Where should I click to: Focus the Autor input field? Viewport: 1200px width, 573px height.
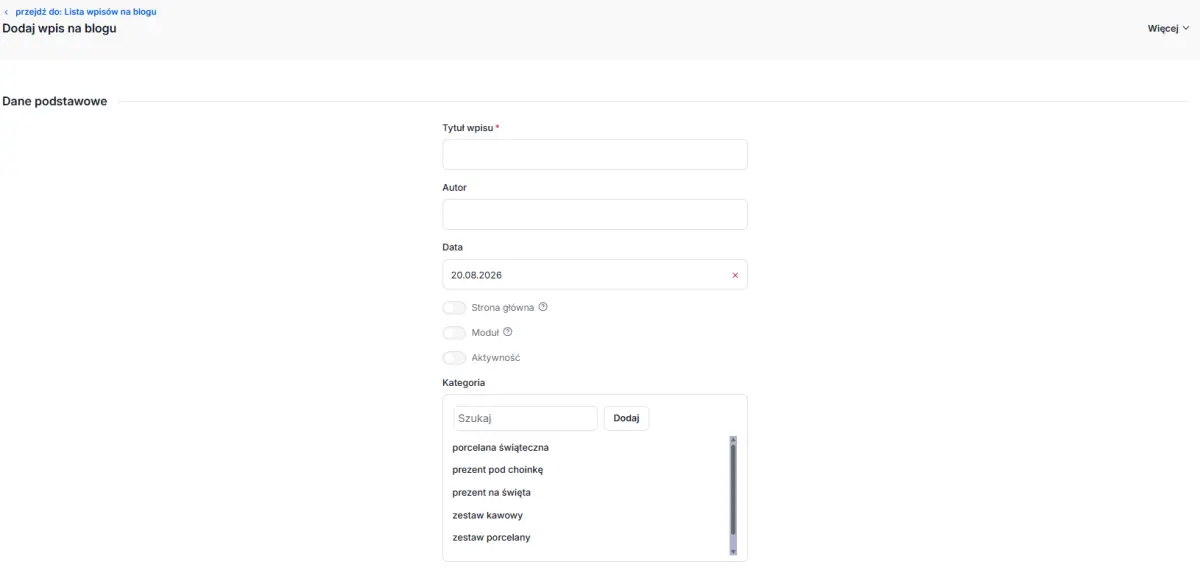(x=595, y=215)
